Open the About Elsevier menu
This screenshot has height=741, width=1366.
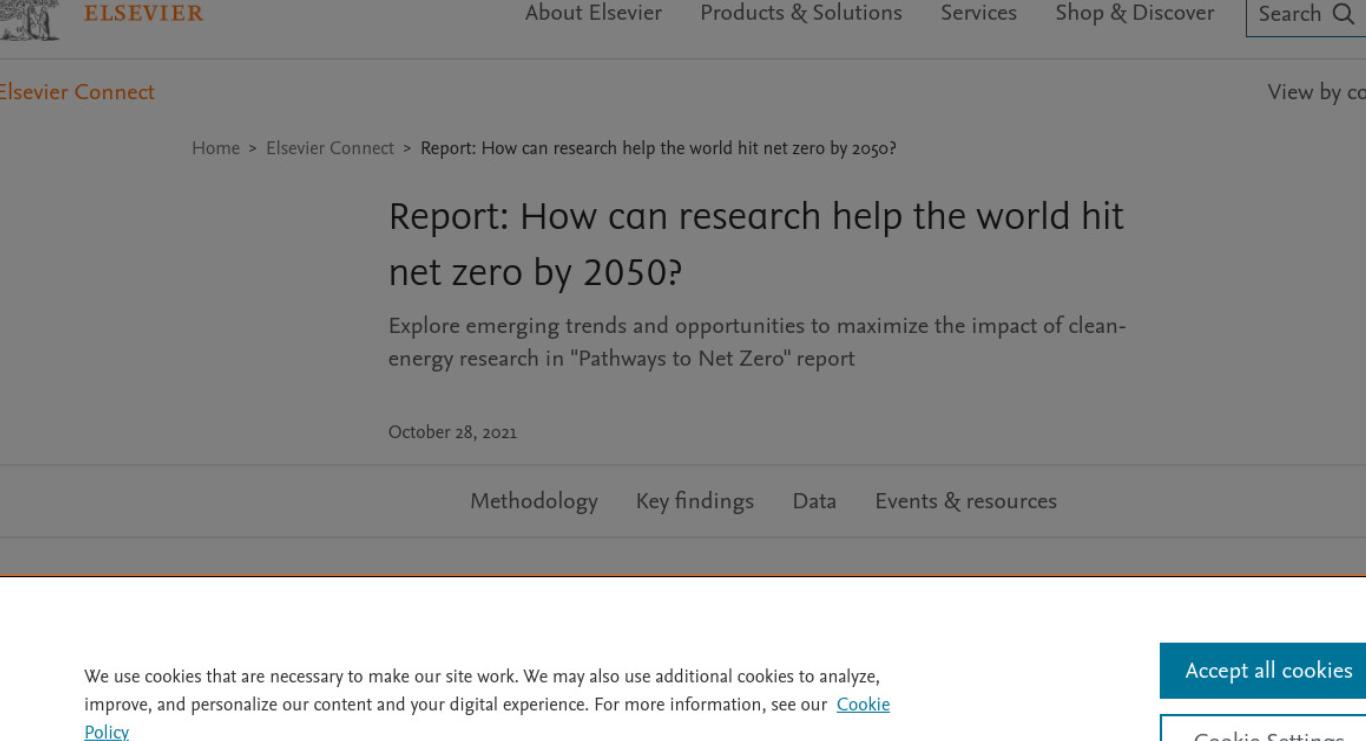coord(593,14)
